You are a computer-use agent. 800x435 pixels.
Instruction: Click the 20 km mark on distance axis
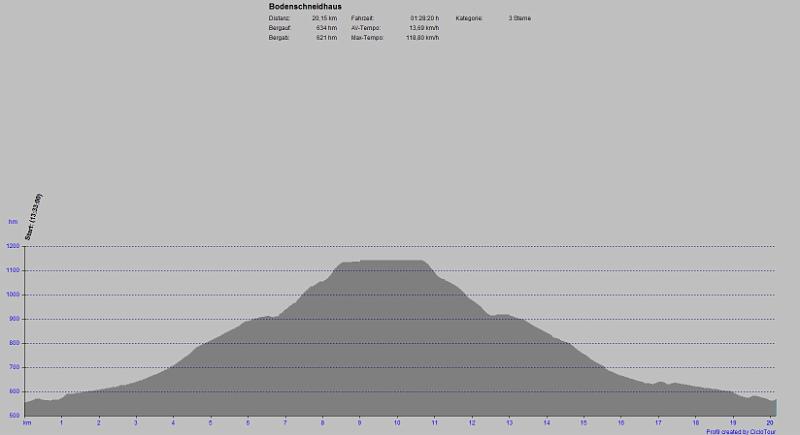tap(770, 424)
